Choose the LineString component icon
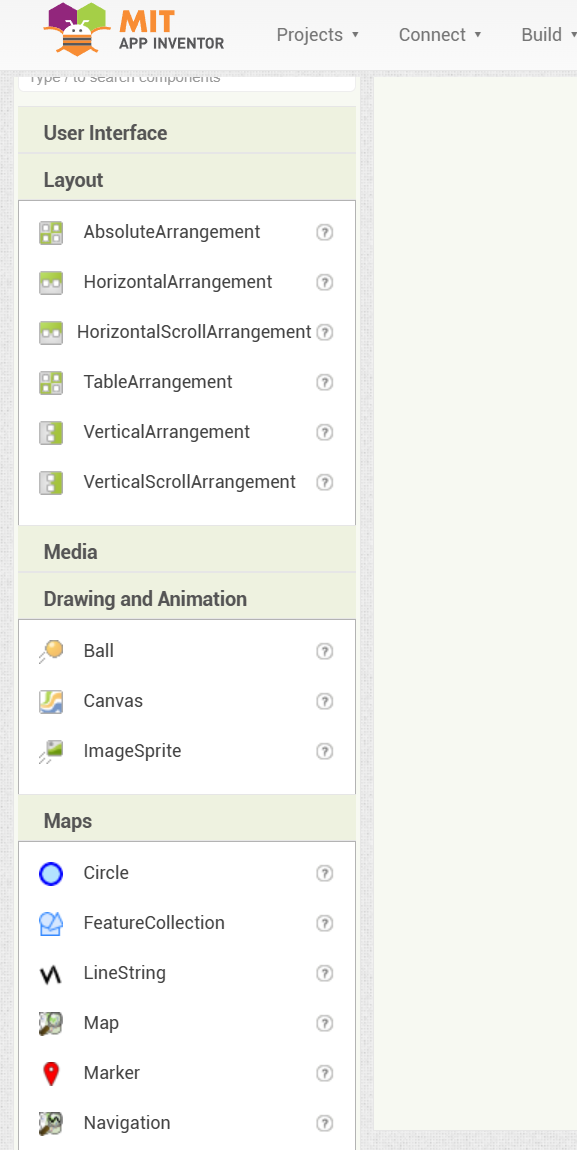 [x=51, y=973]
